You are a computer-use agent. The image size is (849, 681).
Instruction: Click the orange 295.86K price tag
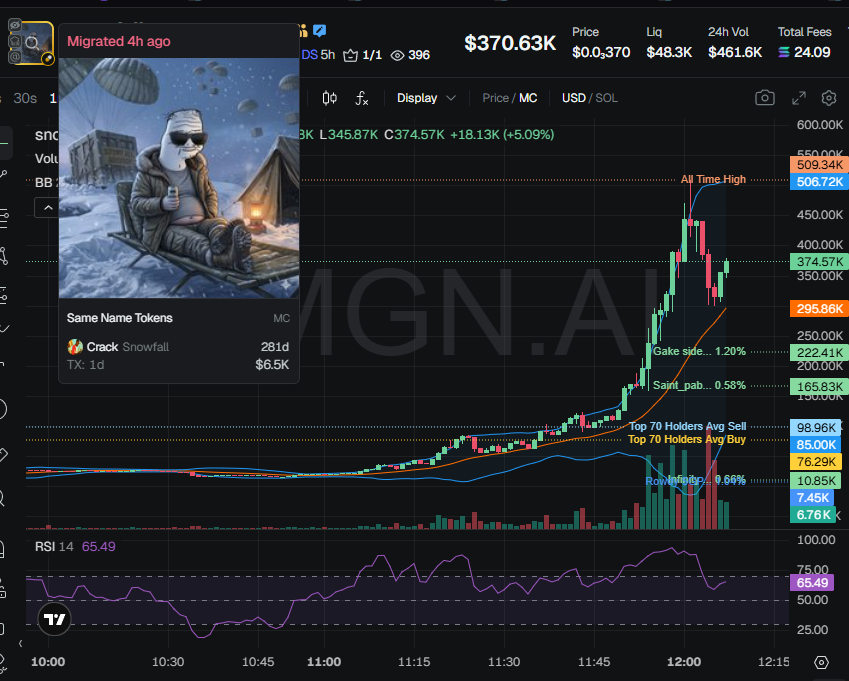tap(819, 309)
